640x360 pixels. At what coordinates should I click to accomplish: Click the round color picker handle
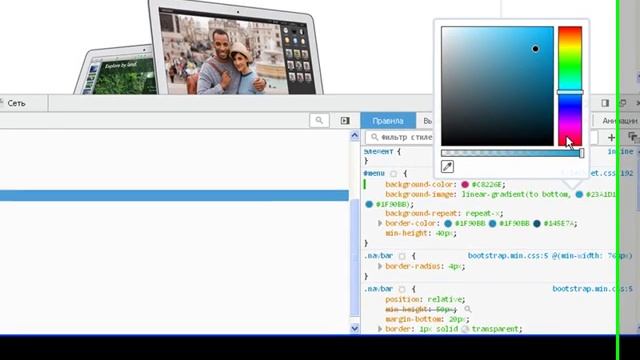click(535, 49)
